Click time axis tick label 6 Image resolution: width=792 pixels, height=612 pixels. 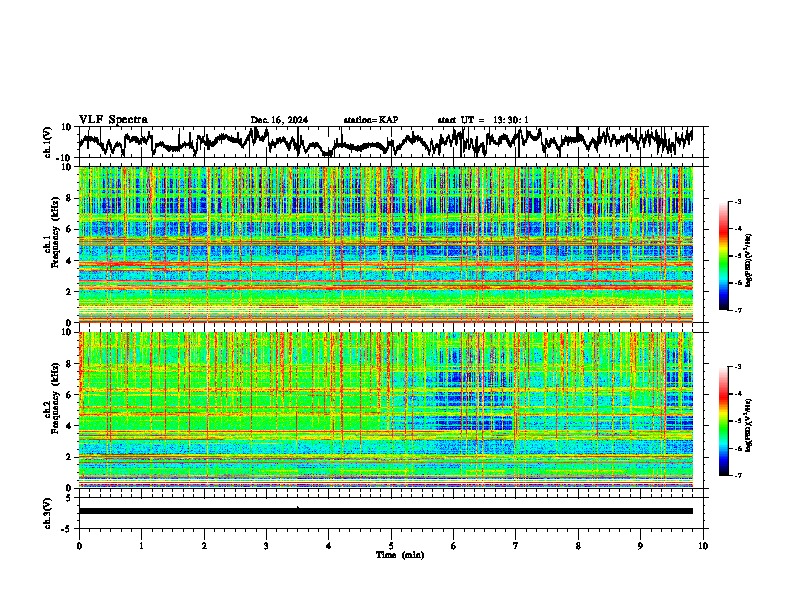454,546
